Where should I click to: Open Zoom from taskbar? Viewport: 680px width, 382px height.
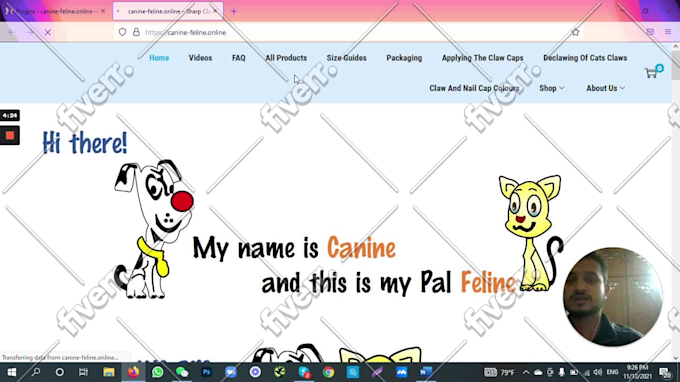(231, 372)
